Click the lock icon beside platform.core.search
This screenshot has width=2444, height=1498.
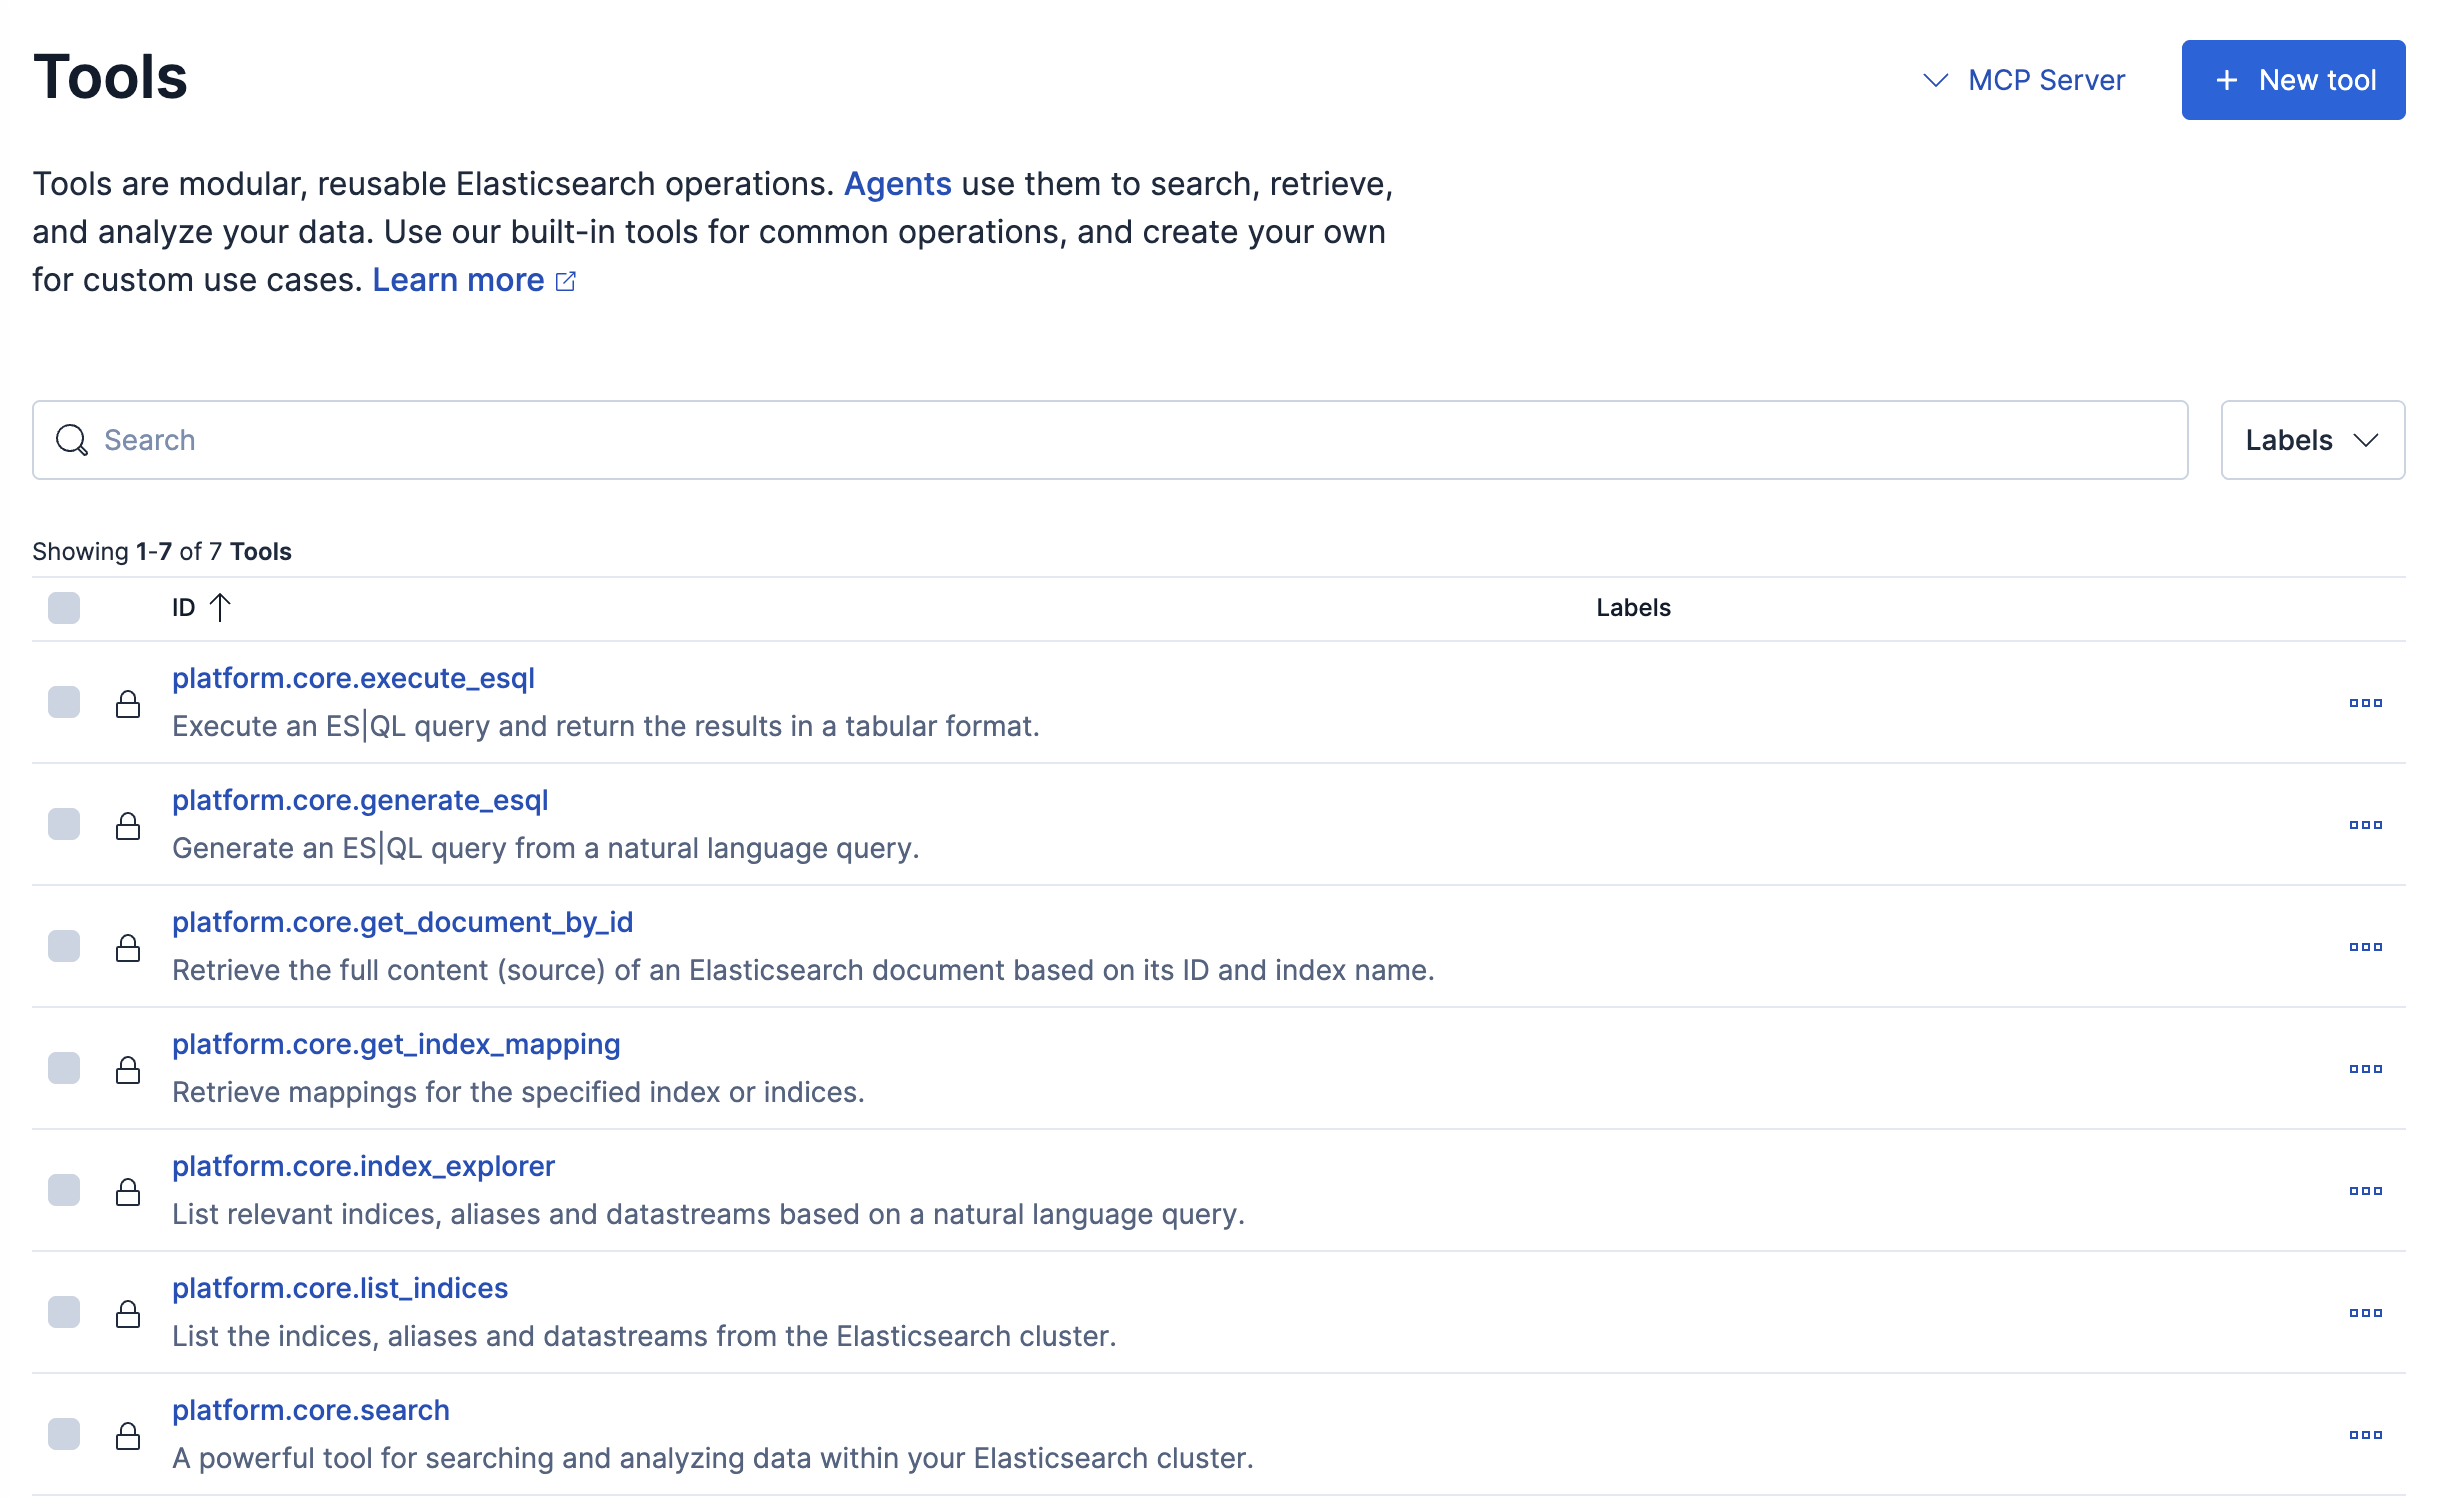click(130, 1434)
